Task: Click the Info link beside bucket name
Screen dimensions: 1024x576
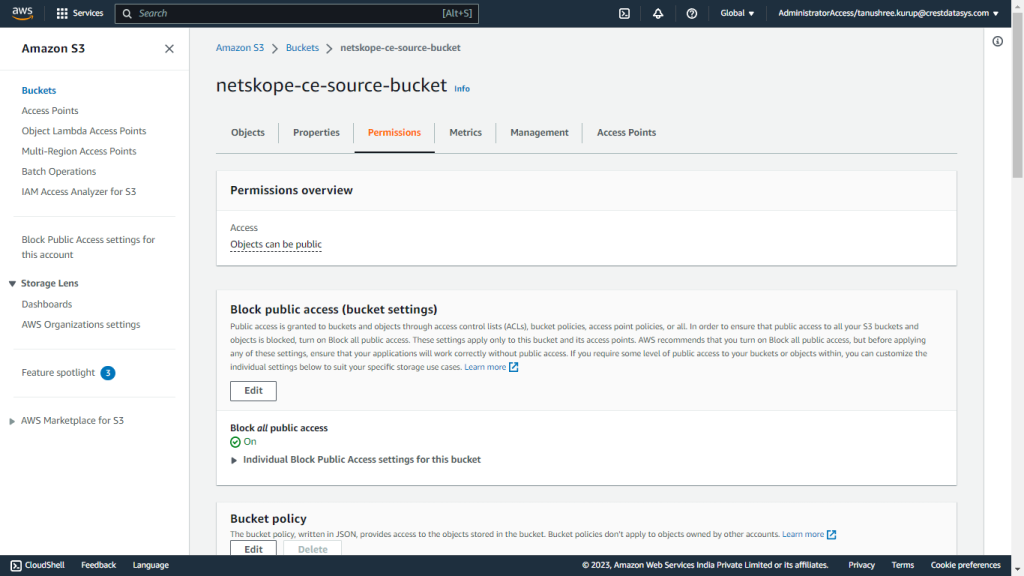Action: click(462, 89)
